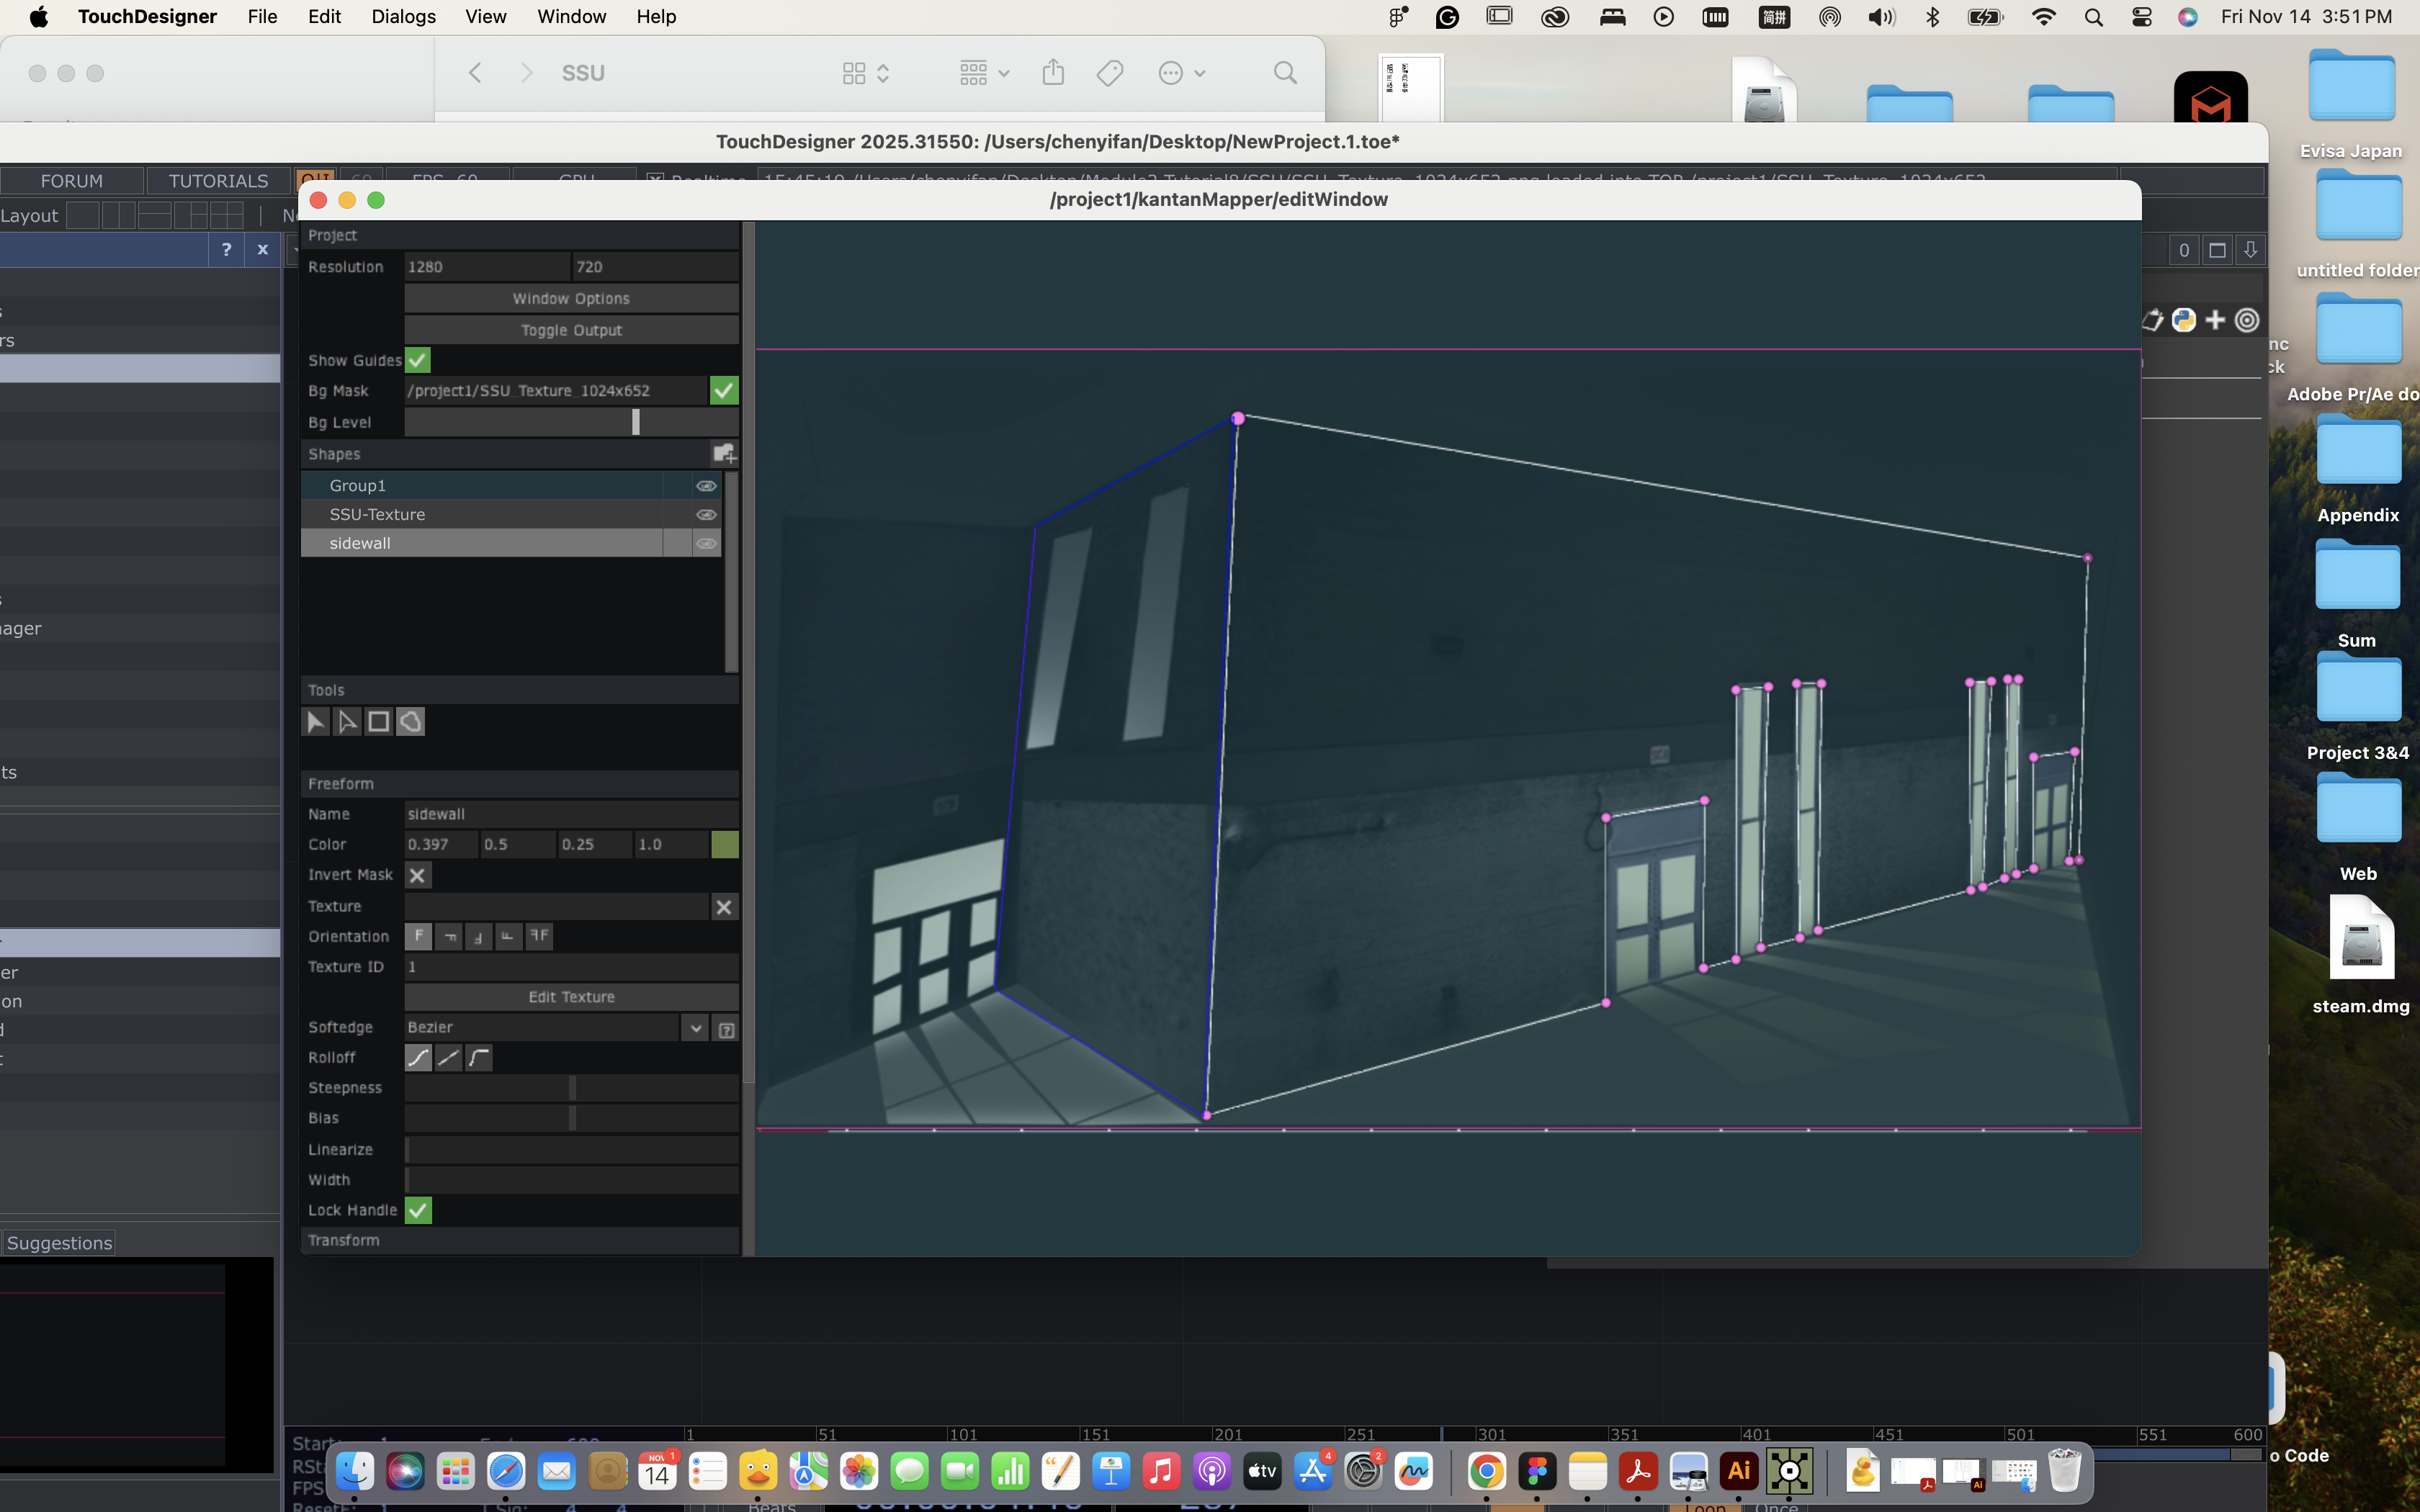
Task: Click the add new shape group icon
Action: 724,454
